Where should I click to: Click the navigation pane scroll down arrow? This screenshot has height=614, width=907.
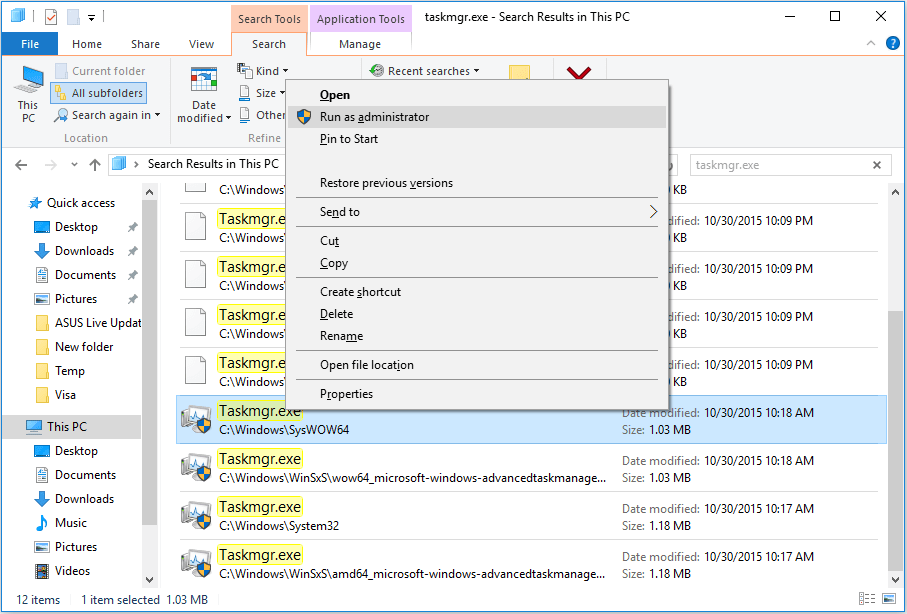tap(149, 579)
